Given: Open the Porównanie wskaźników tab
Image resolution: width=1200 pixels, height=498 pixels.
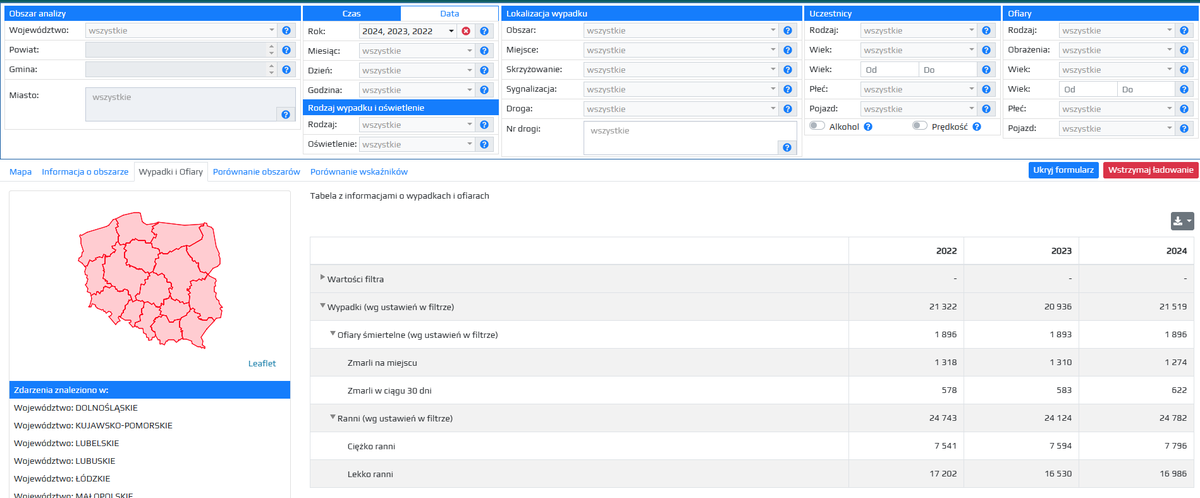Looking at the screenshot, I should point(359,172).
